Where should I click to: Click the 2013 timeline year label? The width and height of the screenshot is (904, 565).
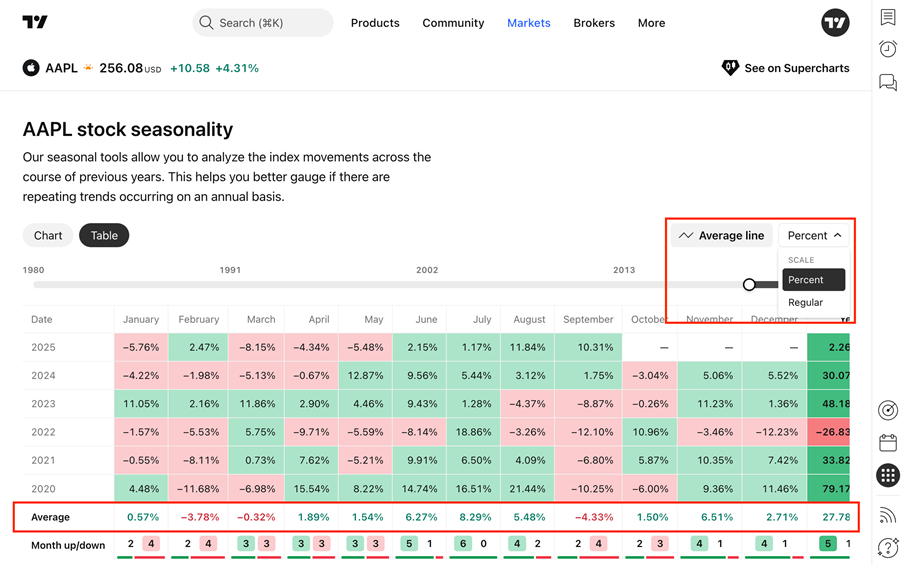(624, 270)
